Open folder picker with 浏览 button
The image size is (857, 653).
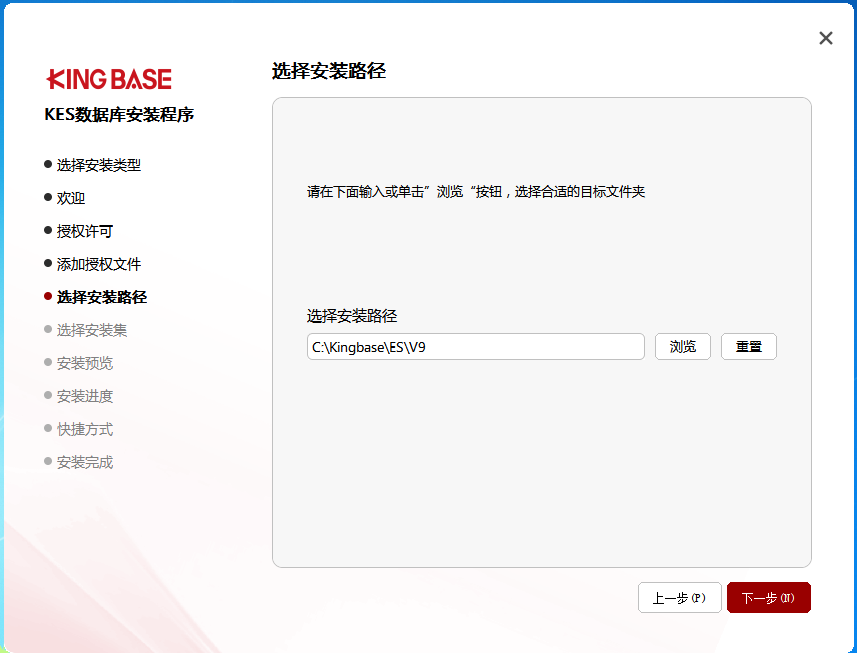pos(683,346)
